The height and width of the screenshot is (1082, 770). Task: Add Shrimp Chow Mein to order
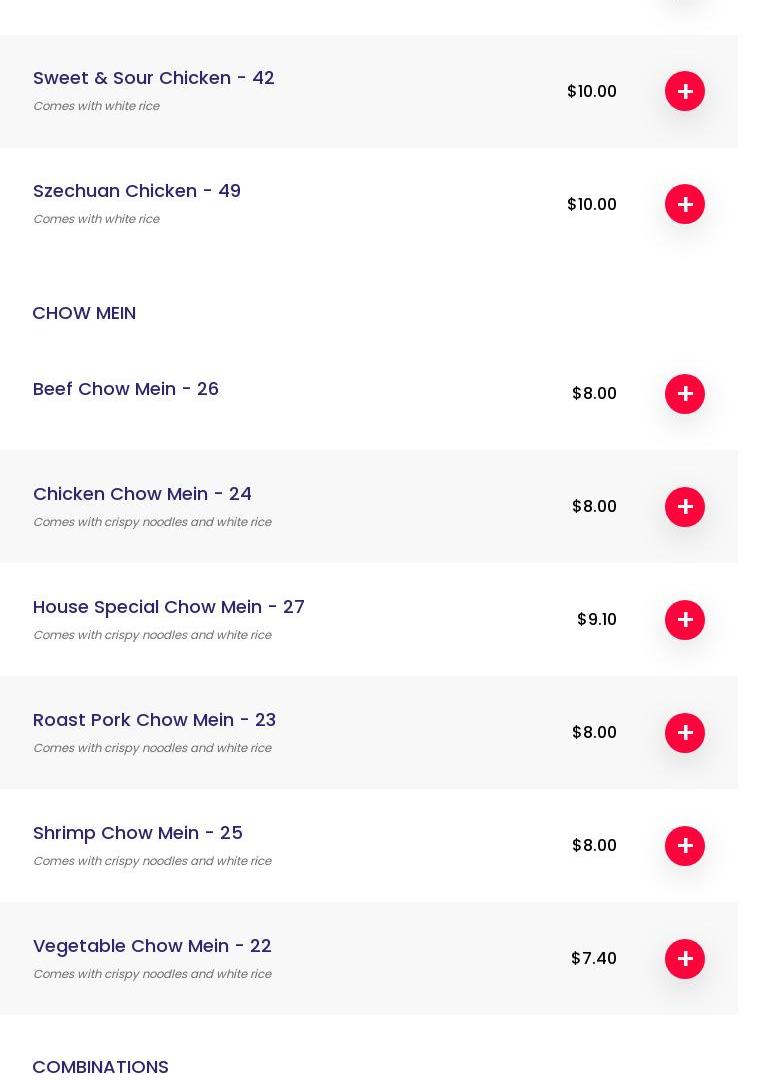(684, 846)
